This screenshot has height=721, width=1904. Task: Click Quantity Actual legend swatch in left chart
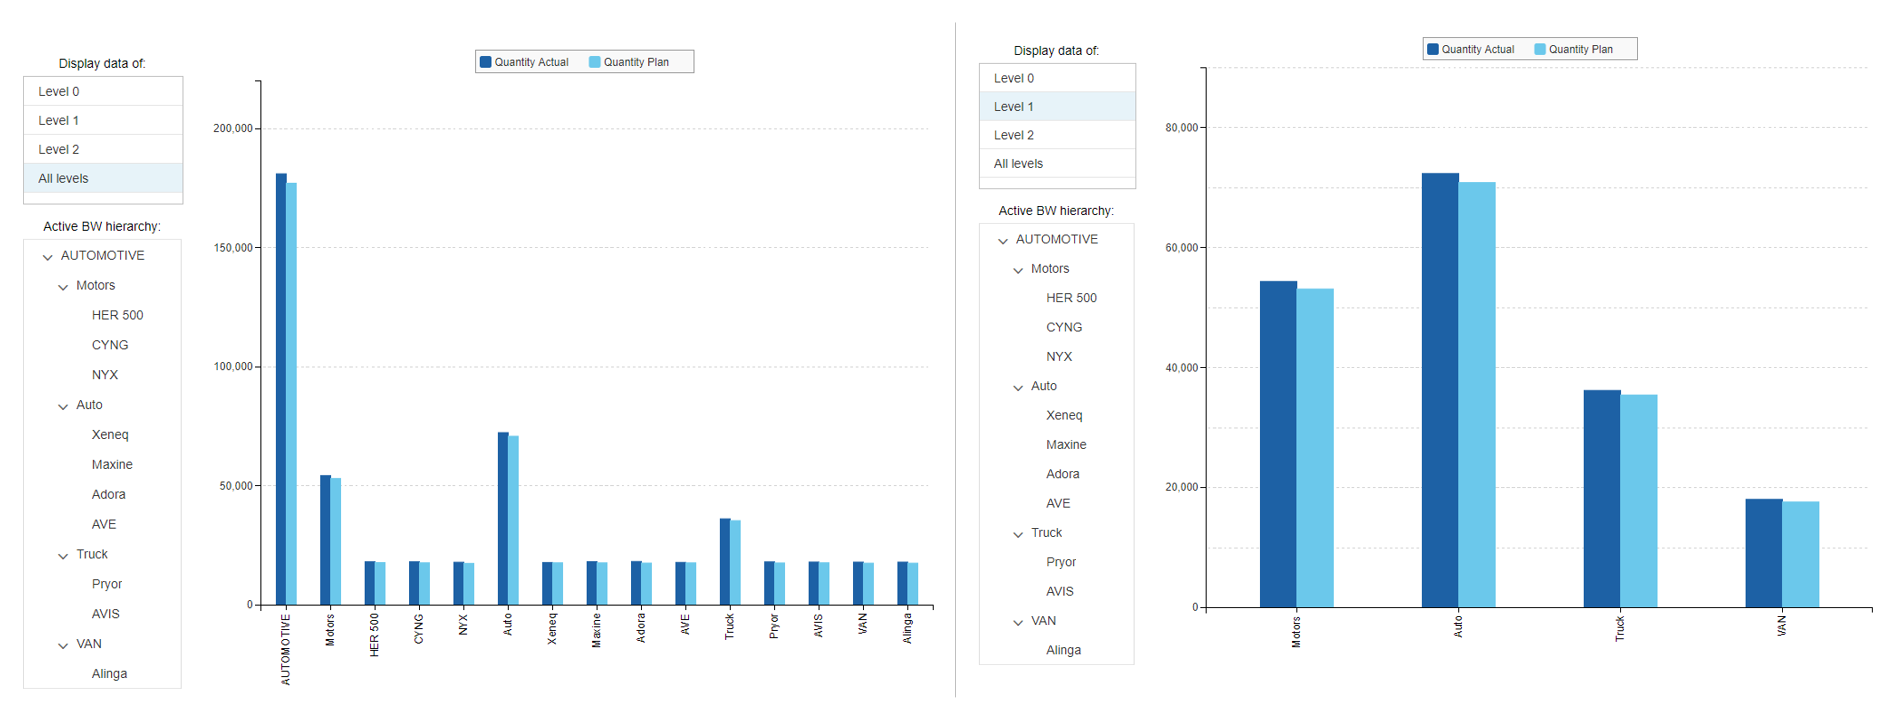[x=486, y=62]
